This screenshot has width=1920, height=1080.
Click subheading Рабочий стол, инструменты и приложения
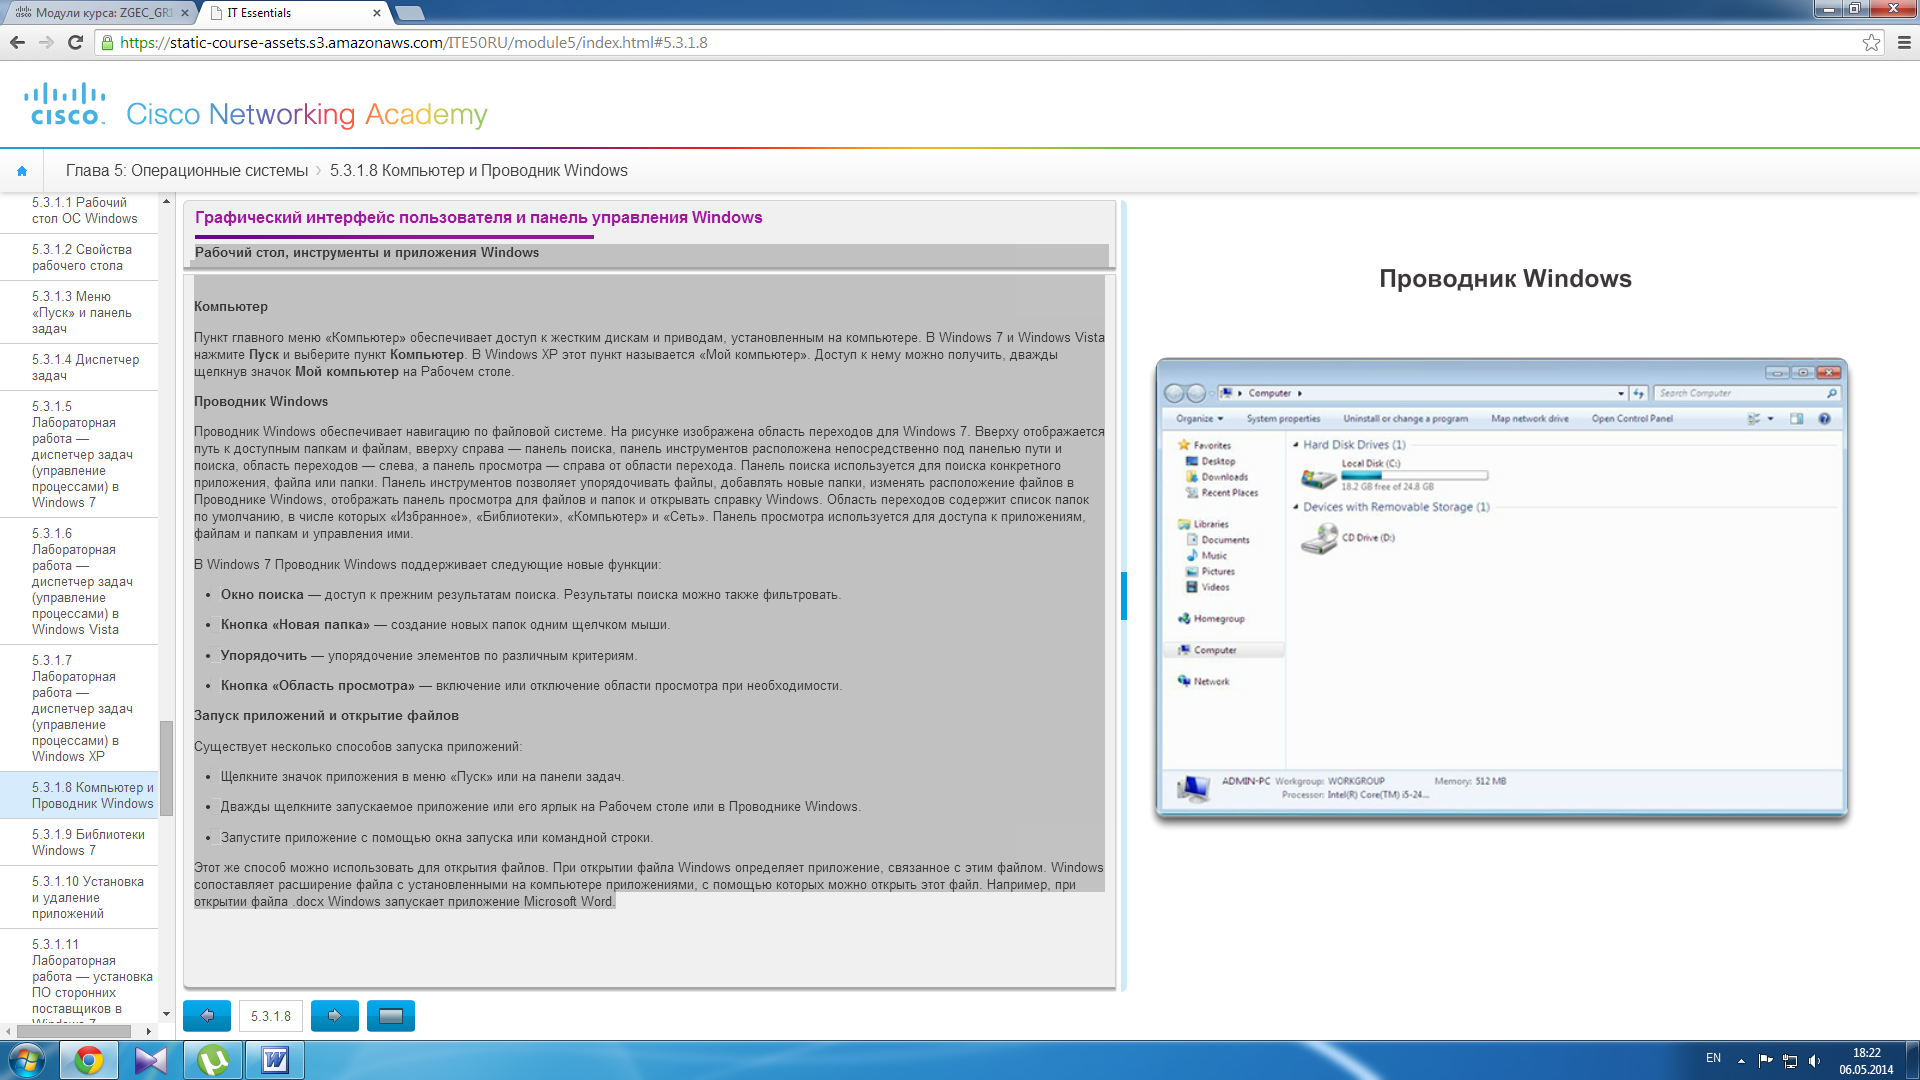click(x=367, y=253)
